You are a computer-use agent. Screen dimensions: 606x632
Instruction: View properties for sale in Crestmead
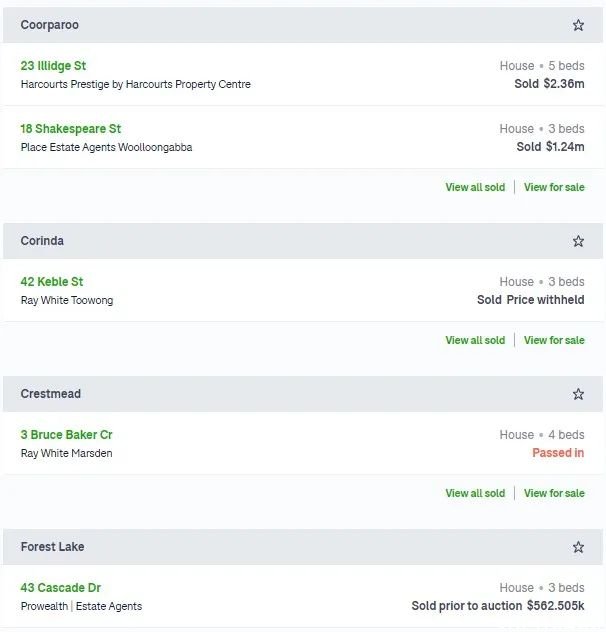(x=554, y=493)
